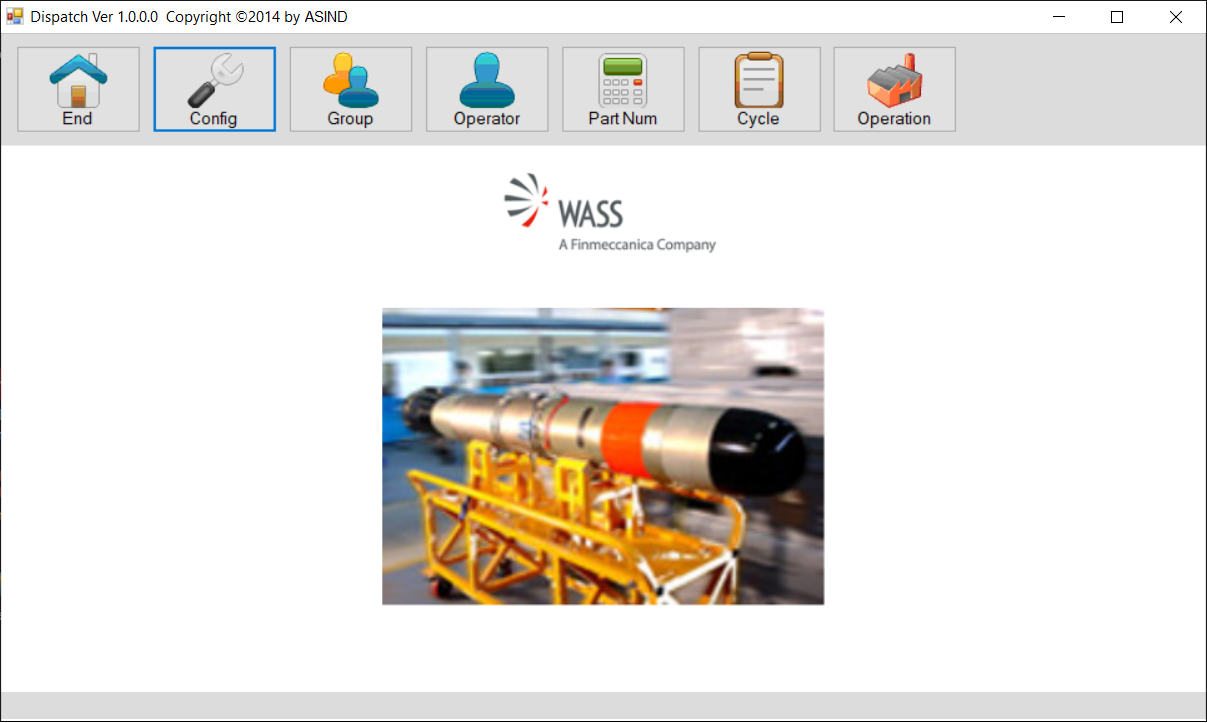
Task: Click the 'Config' label text
Action: 214,119
